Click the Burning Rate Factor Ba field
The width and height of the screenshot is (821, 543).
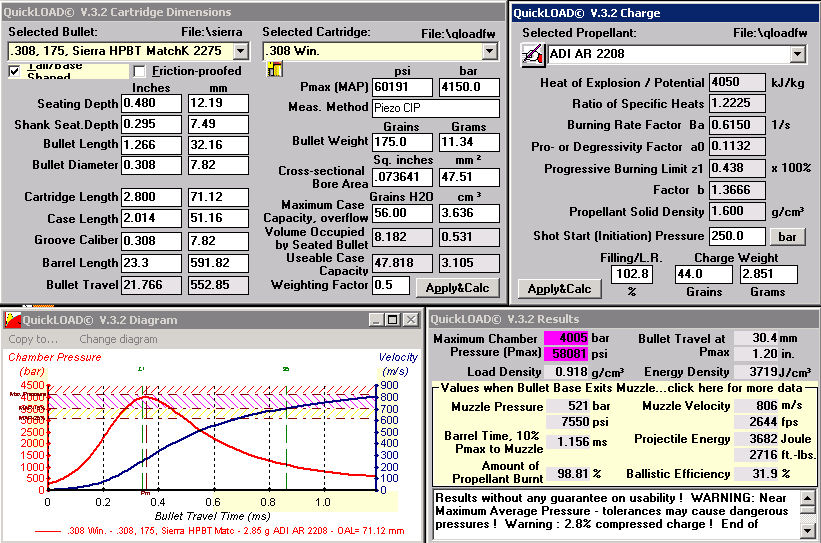click(x=737, y=125)
